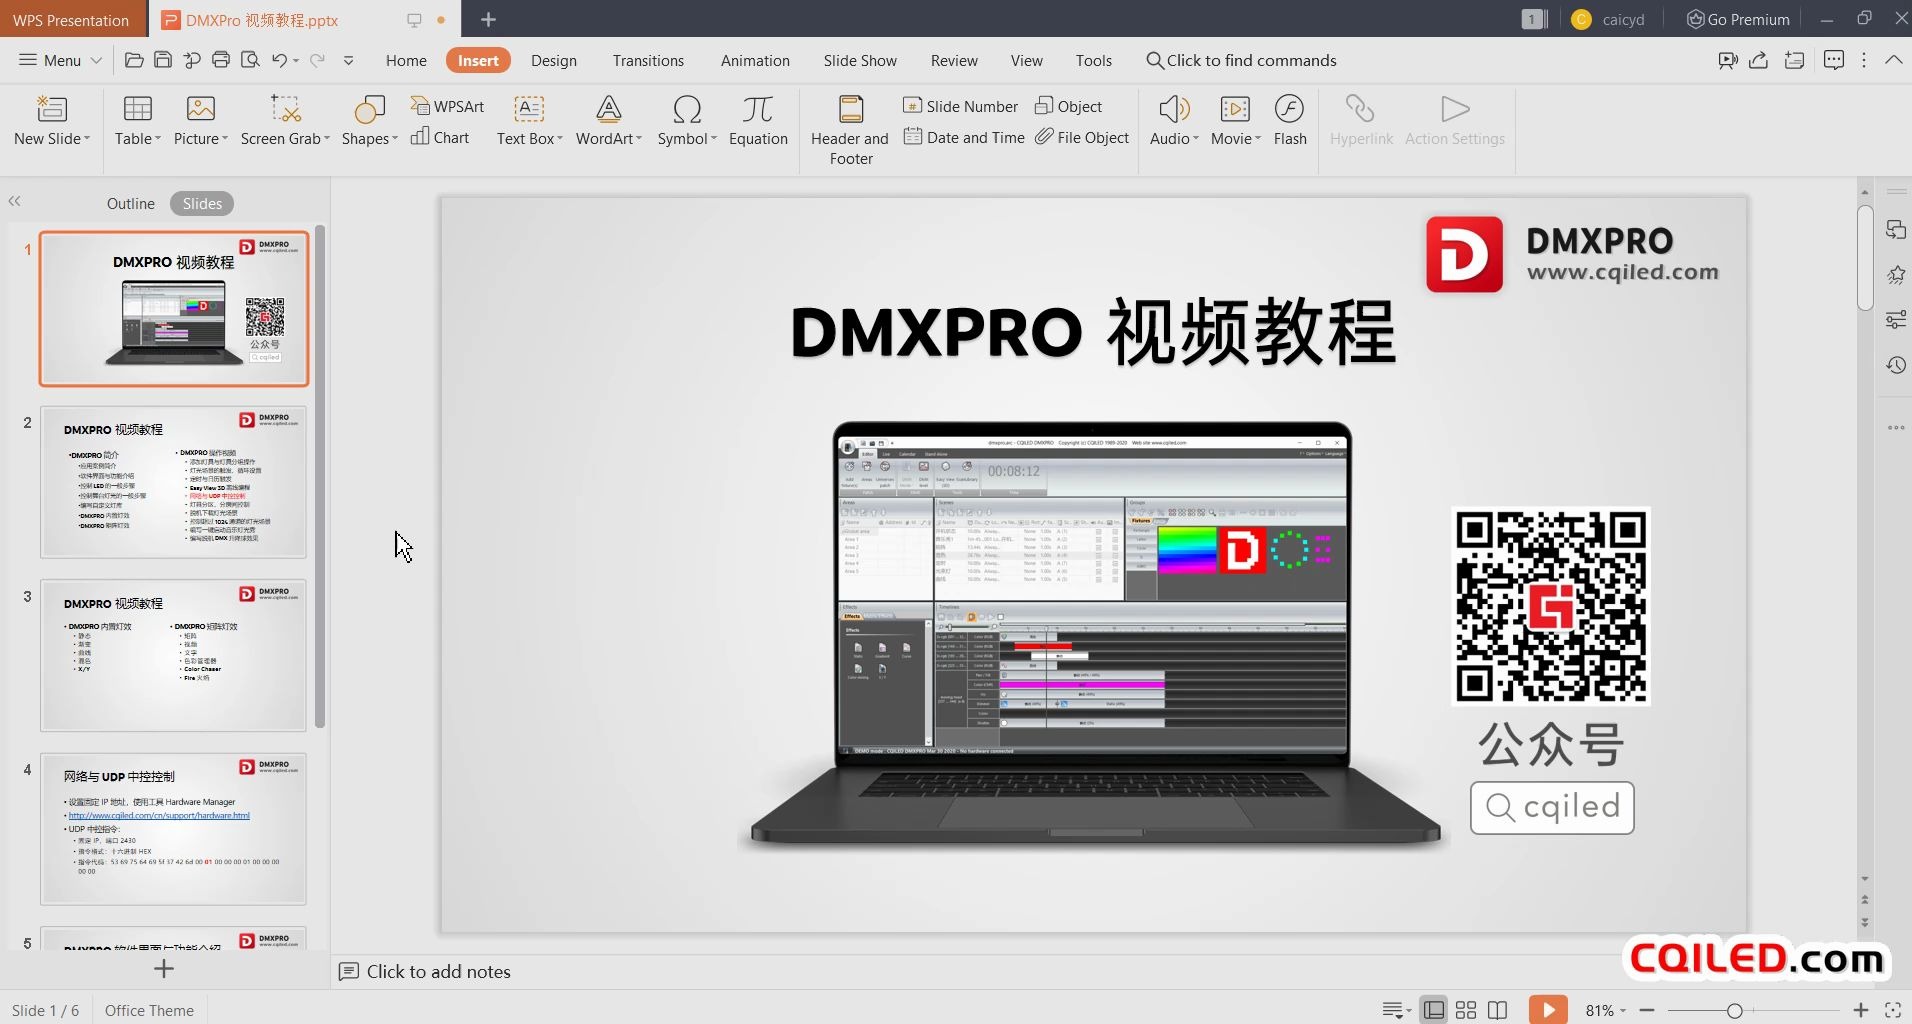Switch to Reading view in status bar
The height and width of the screenshot is (1024, 1912).
pos(1497,1010)
